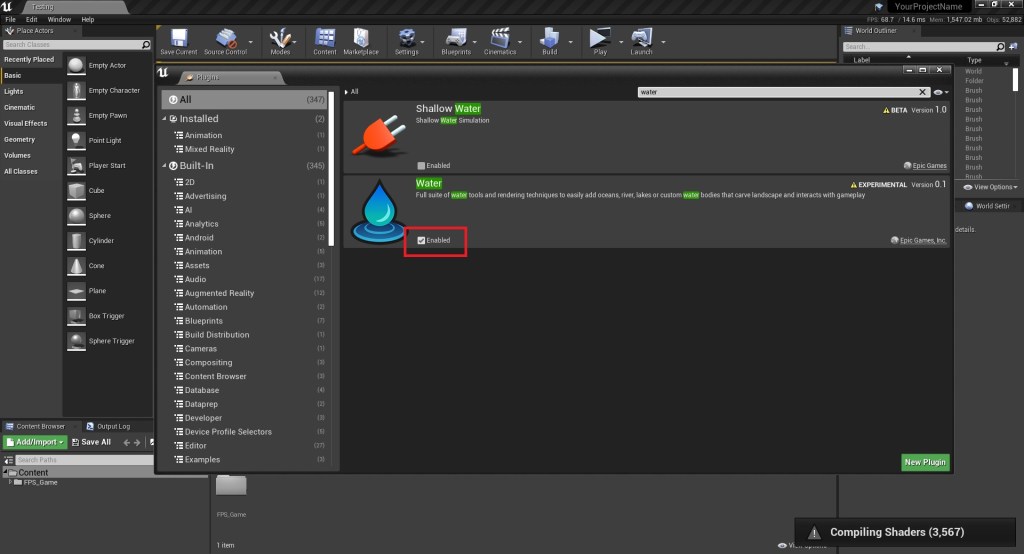Screen dimensions: 1024x554
Task: Open the Add/Import dropdown
Action: point(36,442)
